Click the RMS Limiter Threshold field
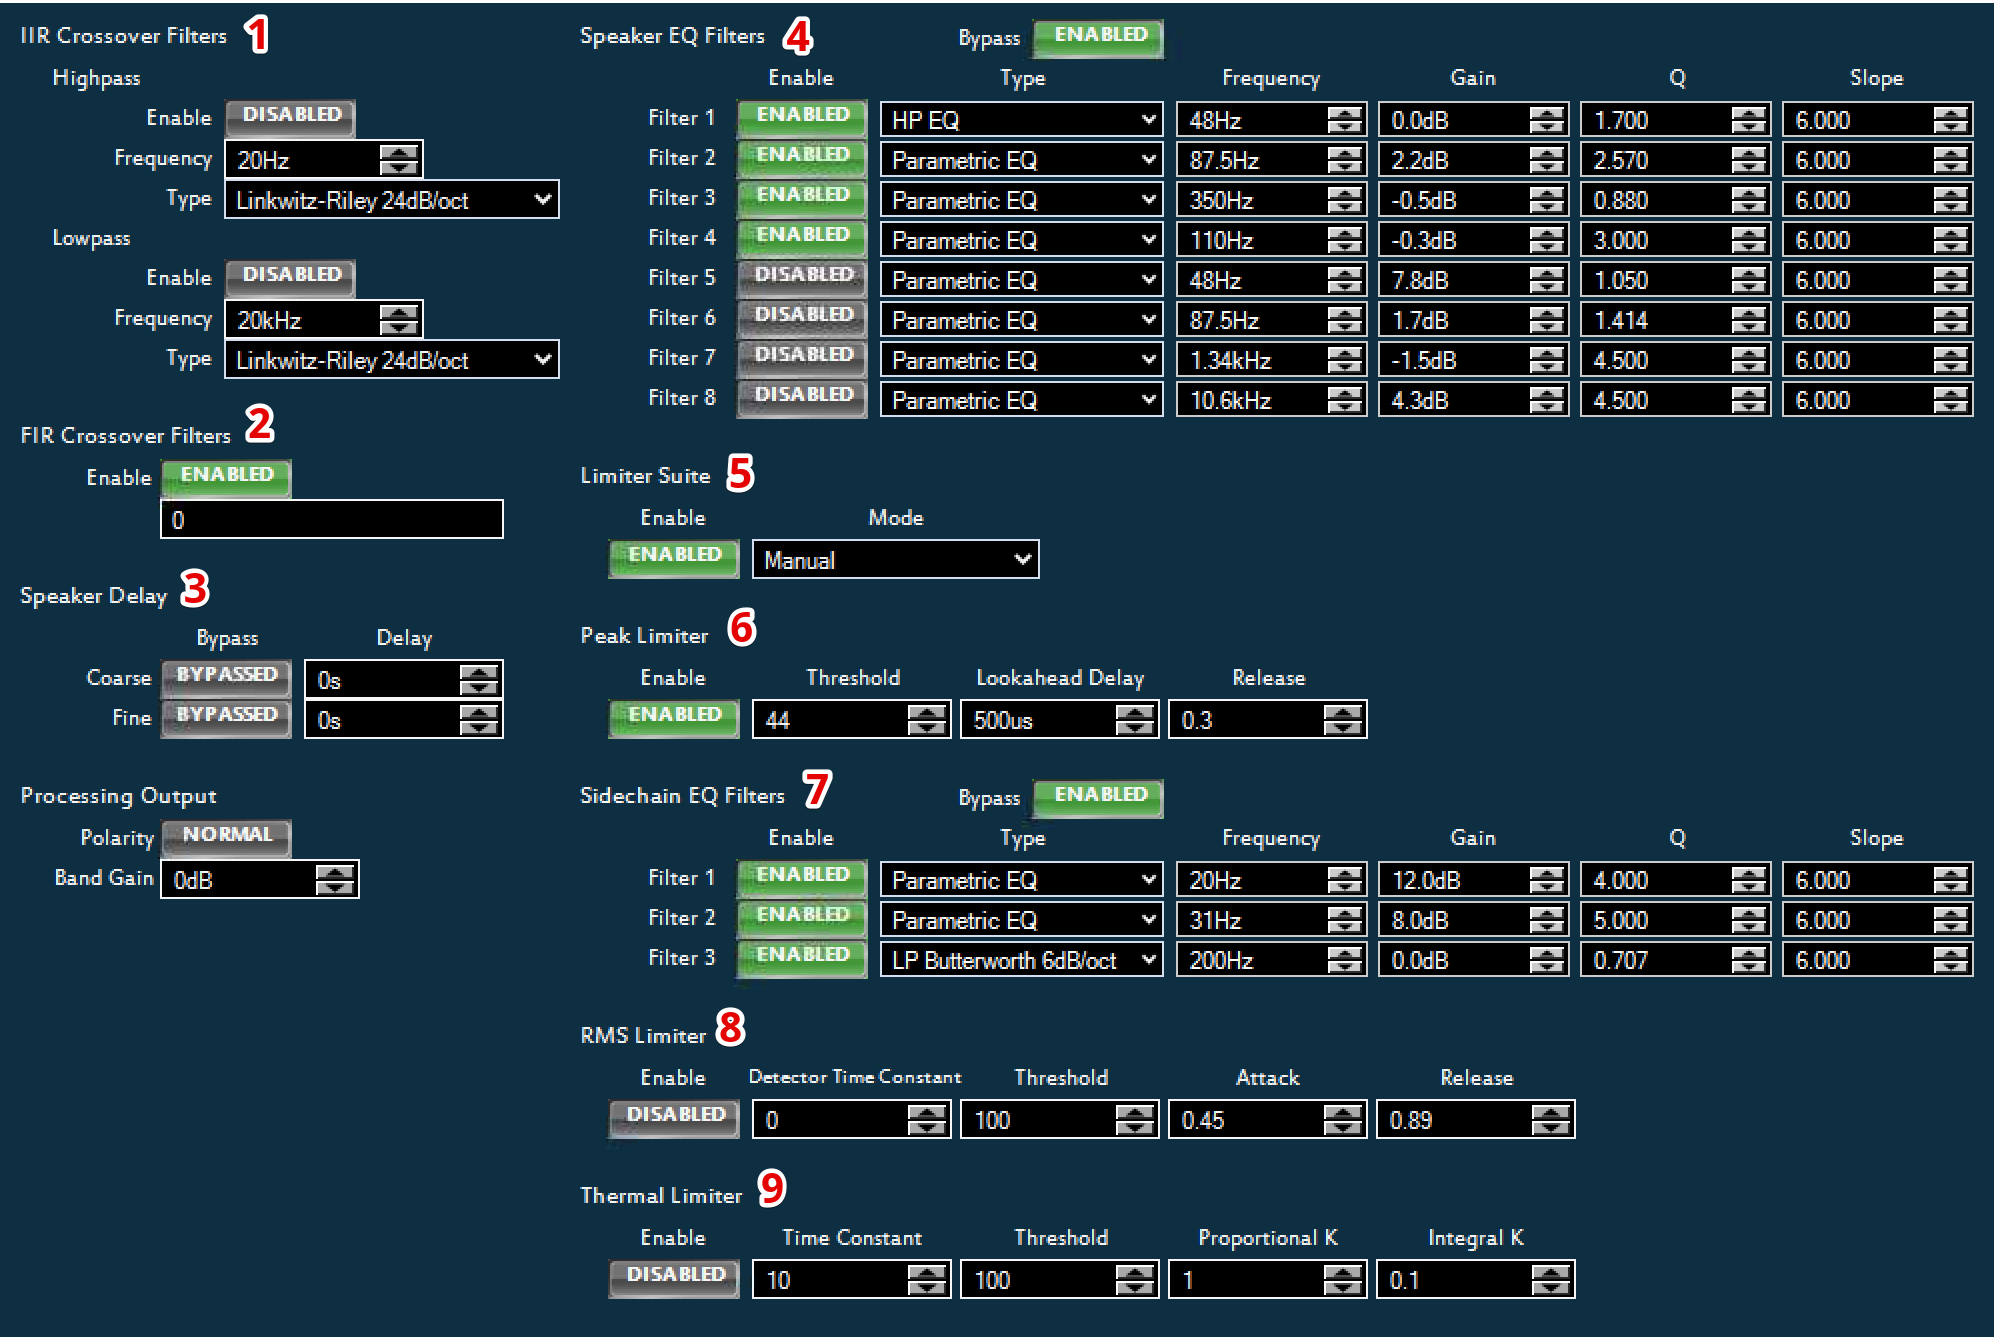The height and width of the screenshot is (1337, 1994). (x=1059, y=1119)
